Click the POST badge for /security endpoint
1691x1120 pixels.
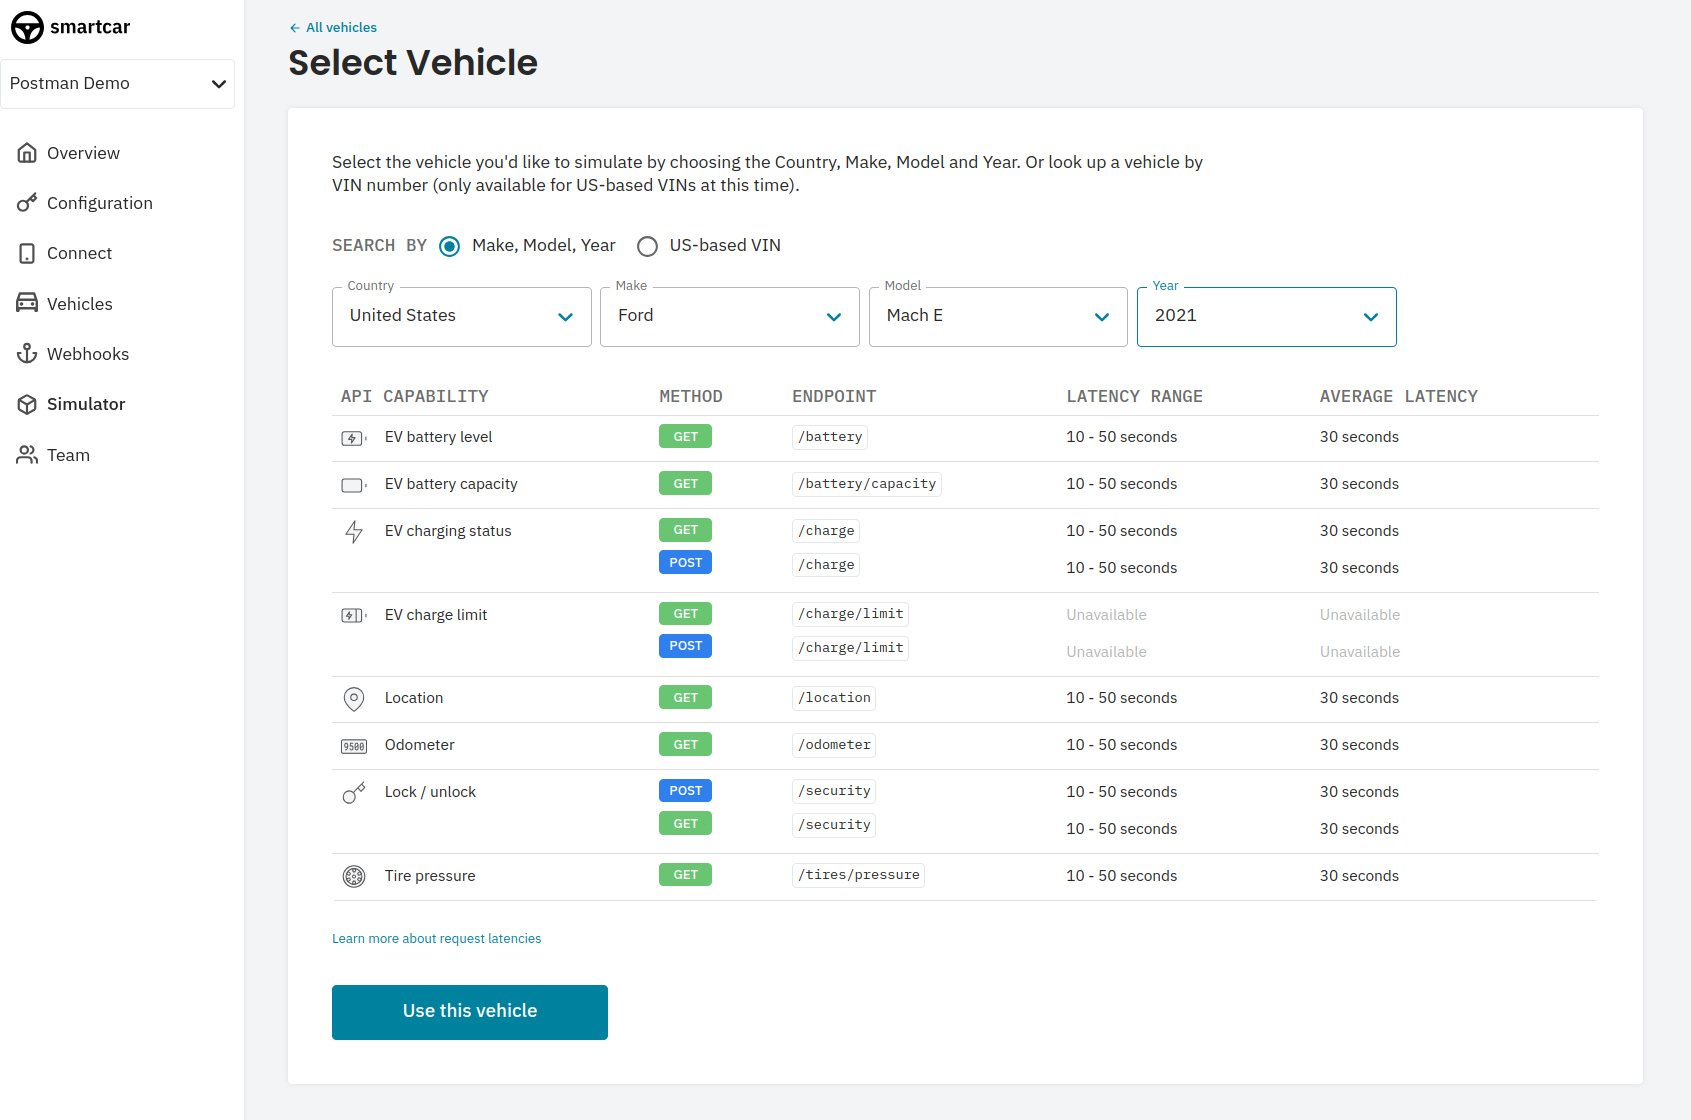click(685, 790)
